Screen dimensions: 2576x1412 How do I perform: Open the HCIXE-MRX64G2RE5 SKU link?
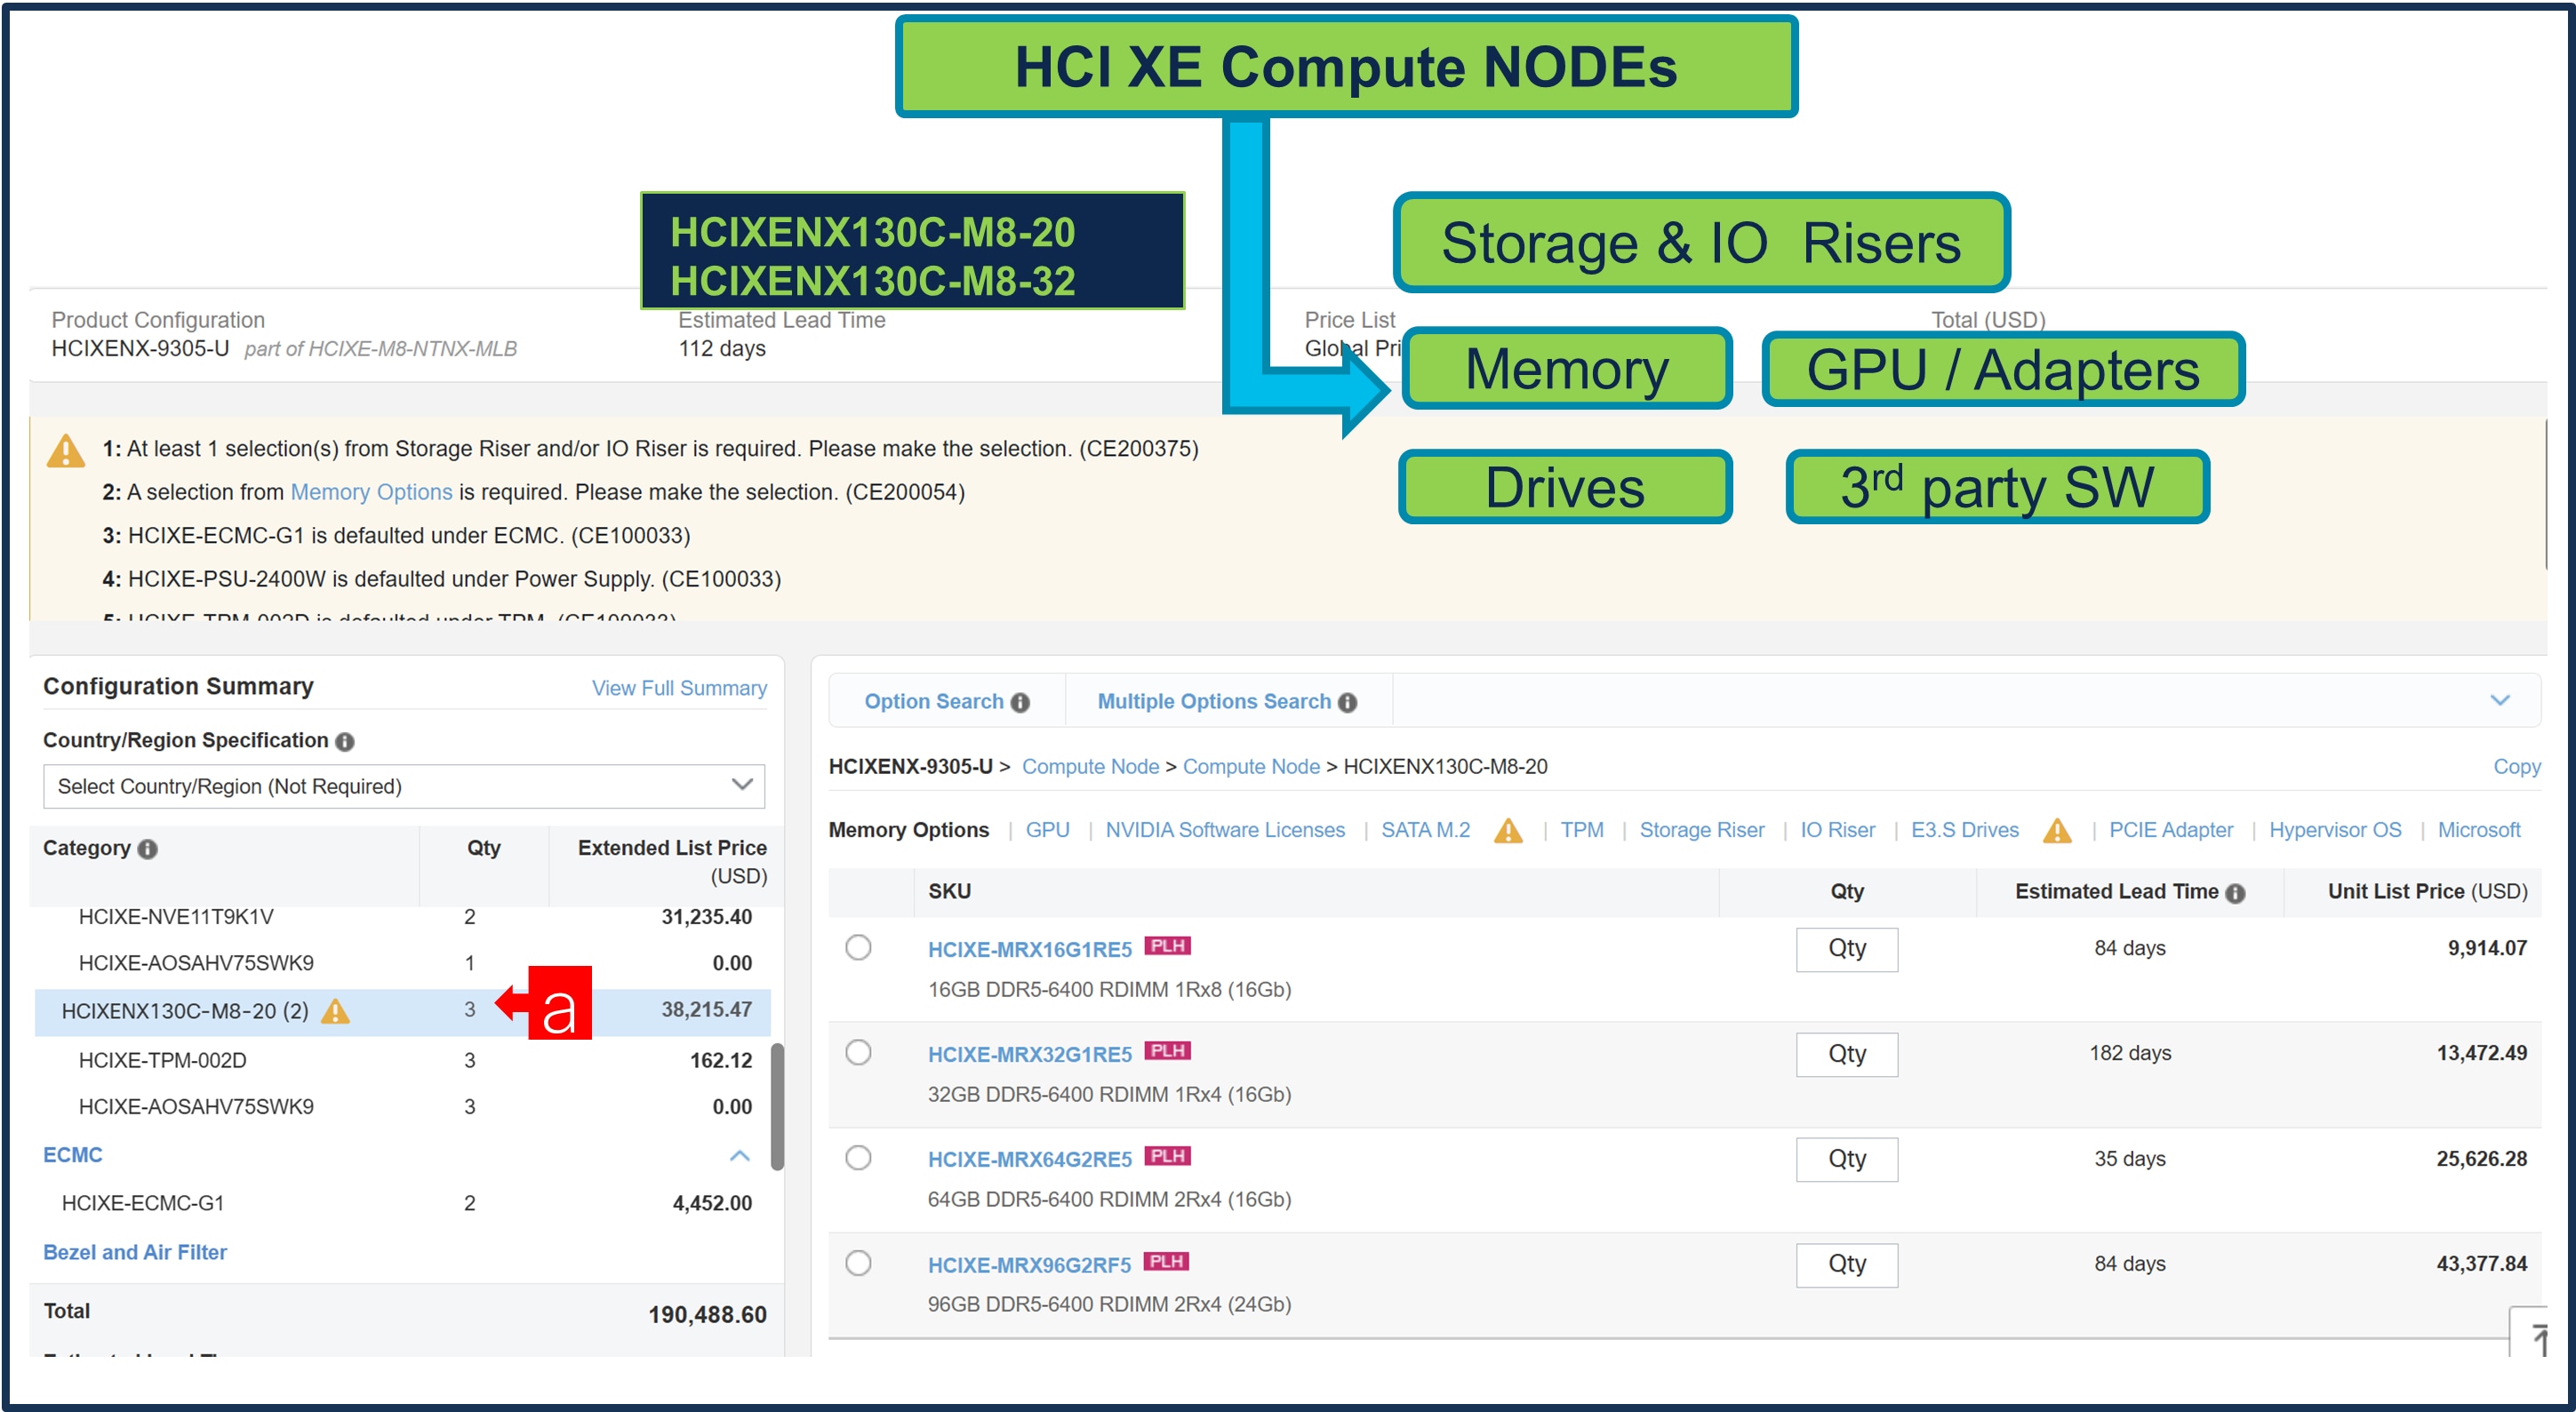tap(1029, 1159)
